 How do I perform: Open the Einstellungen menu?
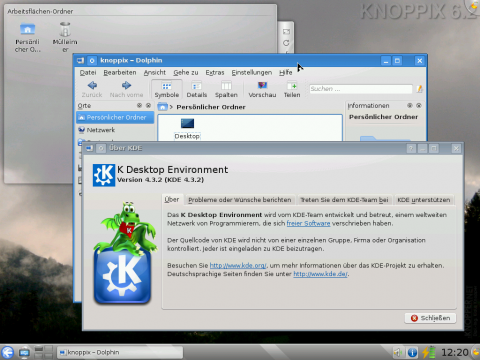pos(252,72)
